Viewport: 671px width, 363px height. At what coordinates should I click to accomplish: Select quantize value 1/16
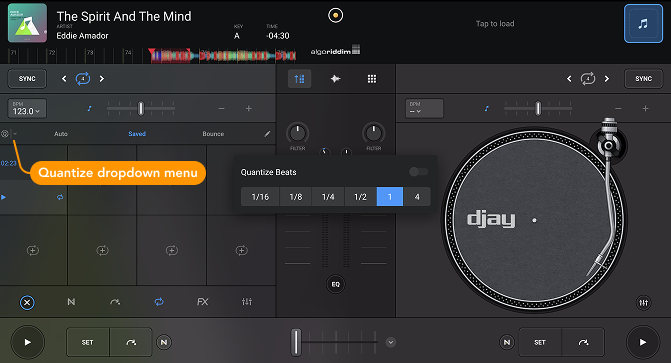point(260,197)
